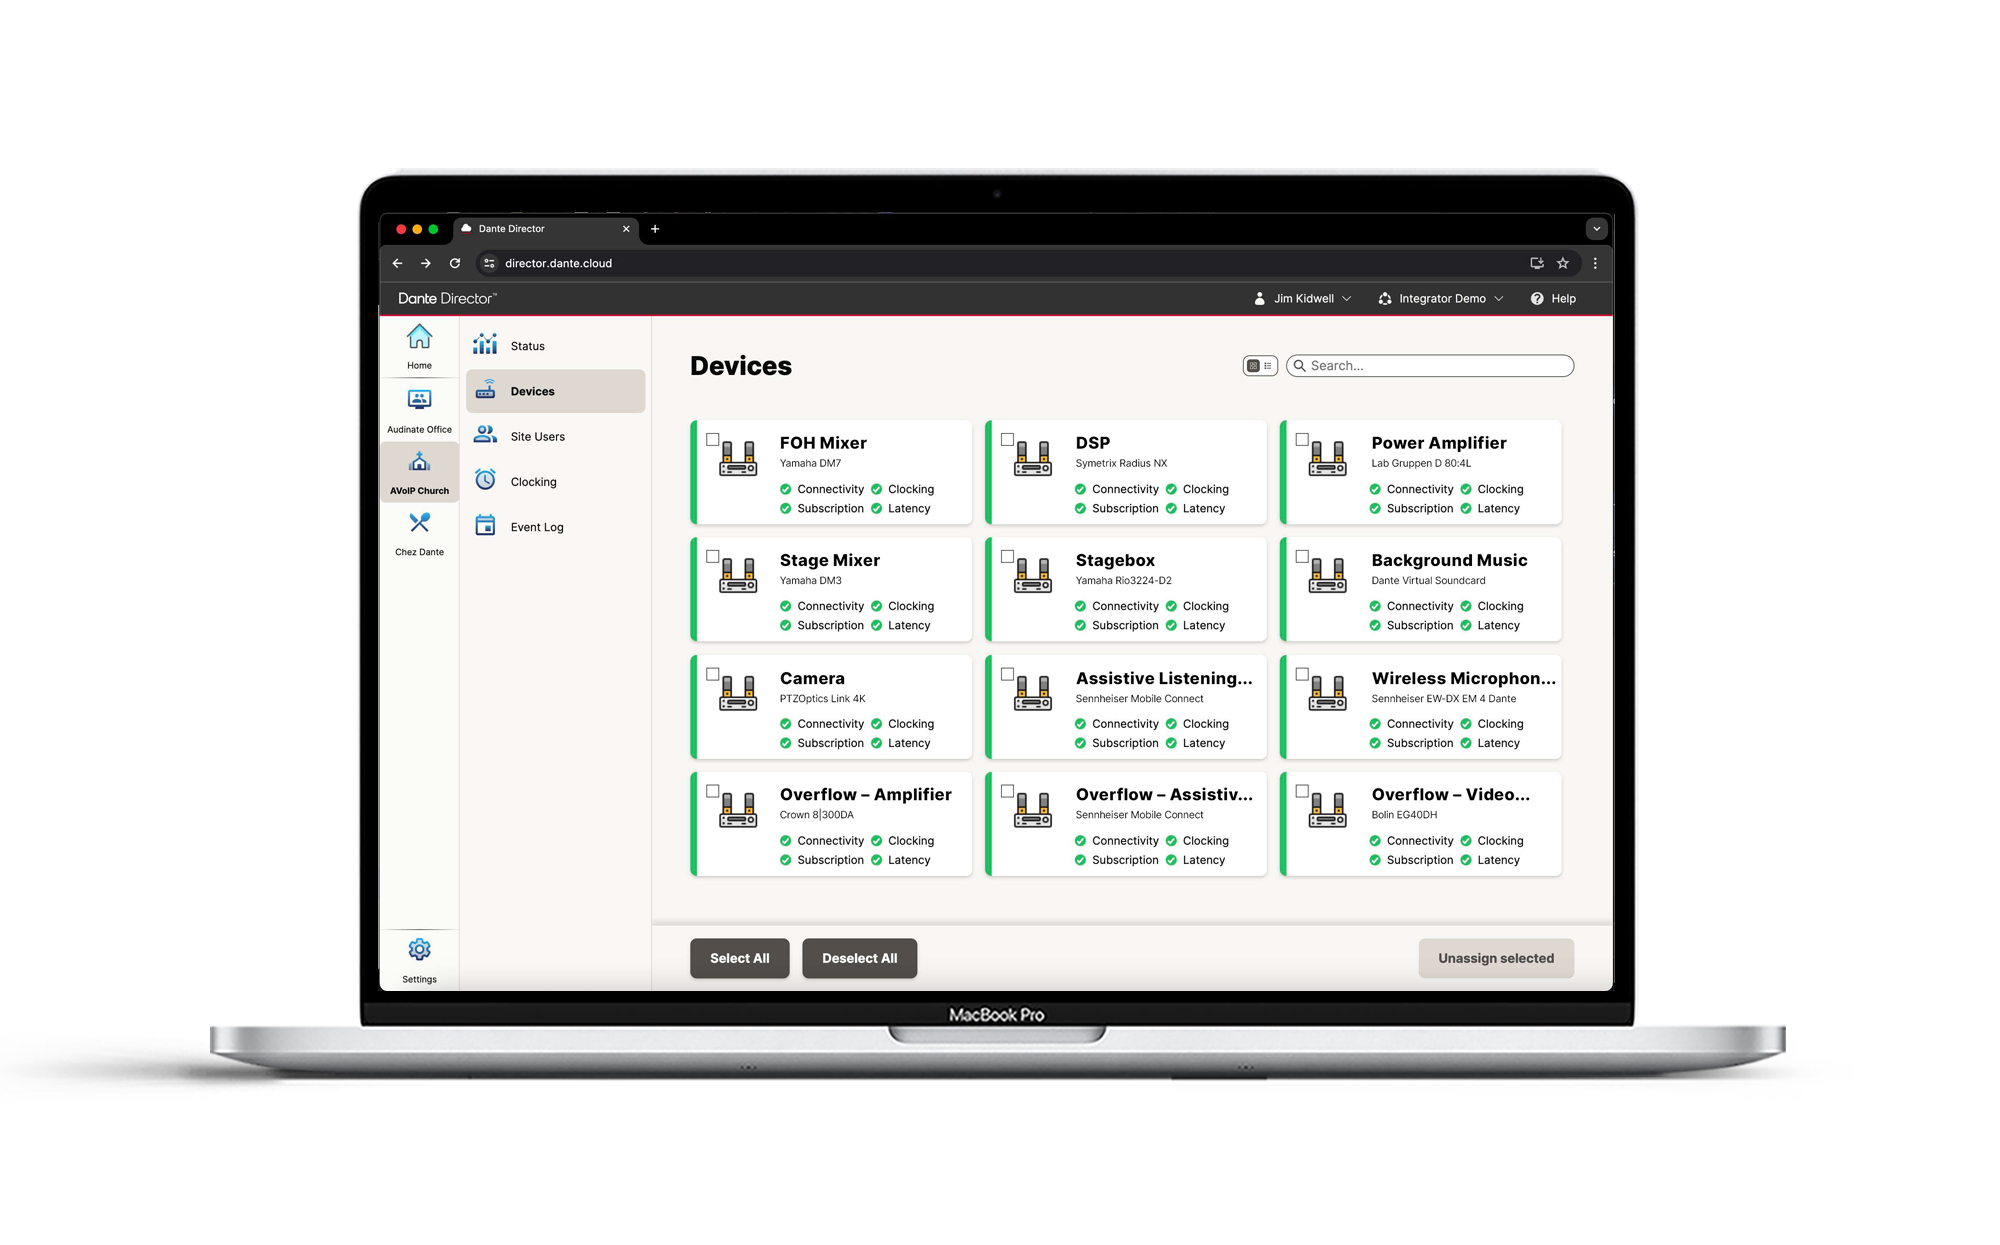The height and width of the screenshot is (1245, 2000).
Task: Open the Site Users menu item
Action: coord(555,436)
